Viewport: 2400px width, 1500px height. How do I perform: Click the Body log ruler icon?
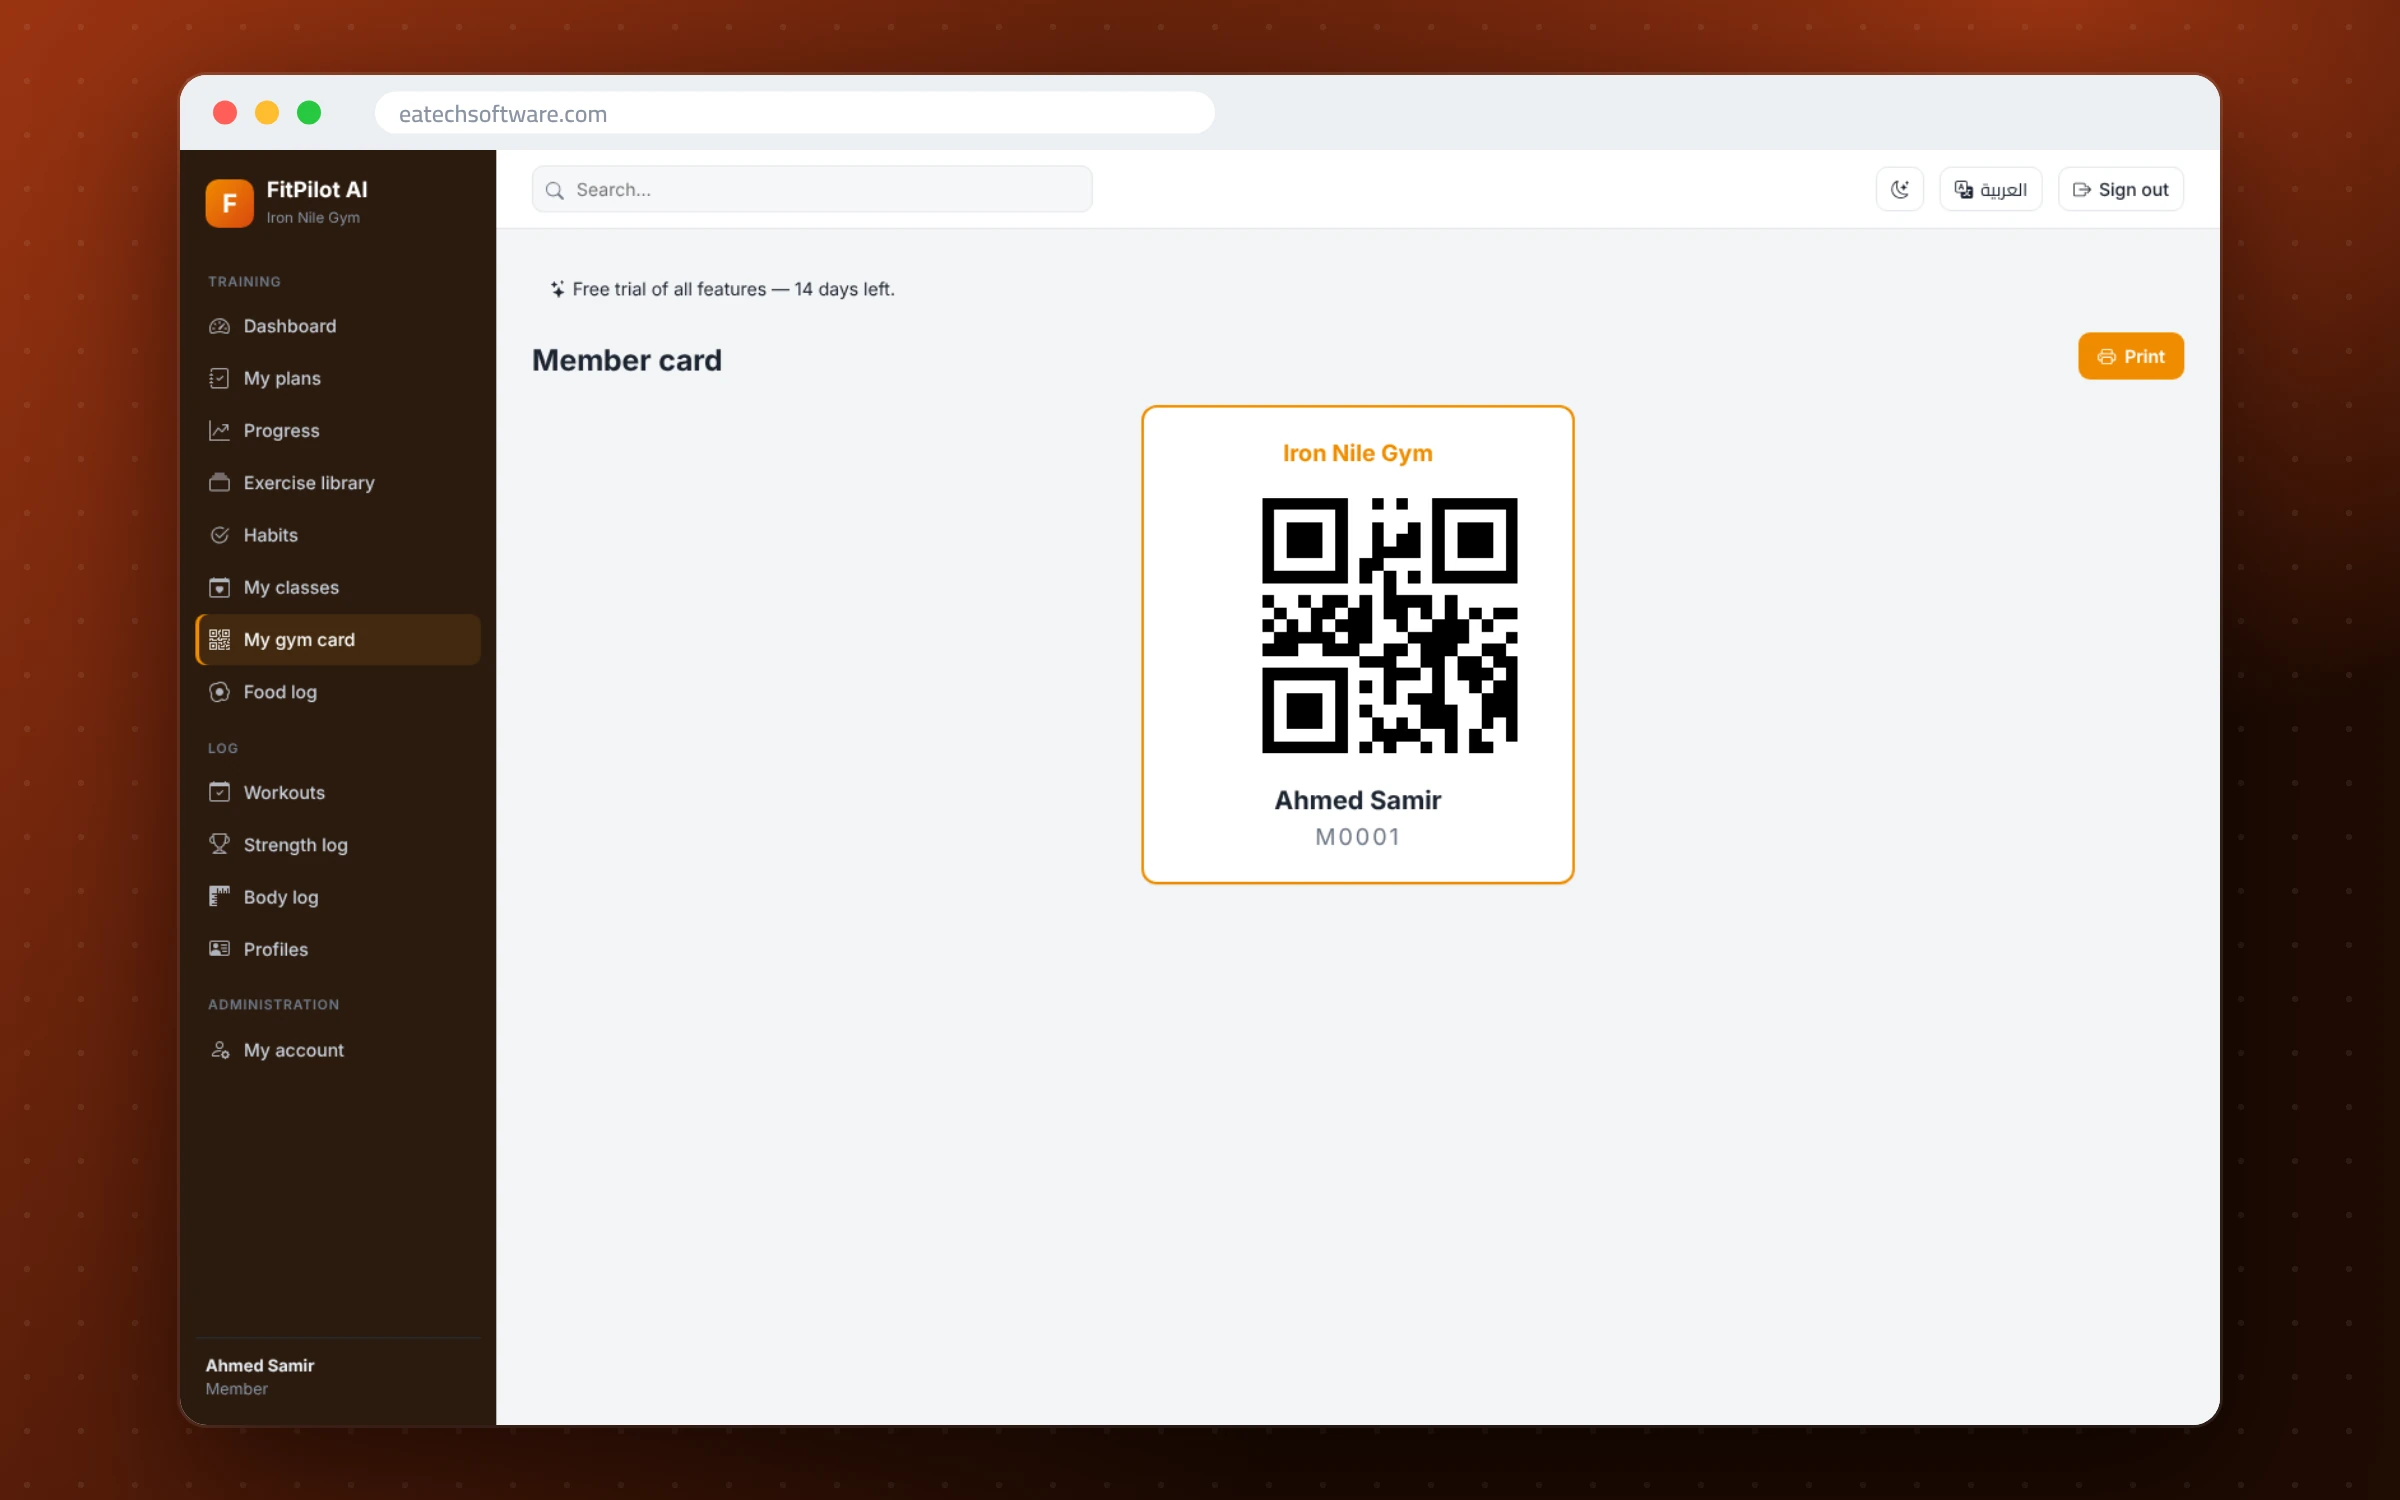(219, 896)
